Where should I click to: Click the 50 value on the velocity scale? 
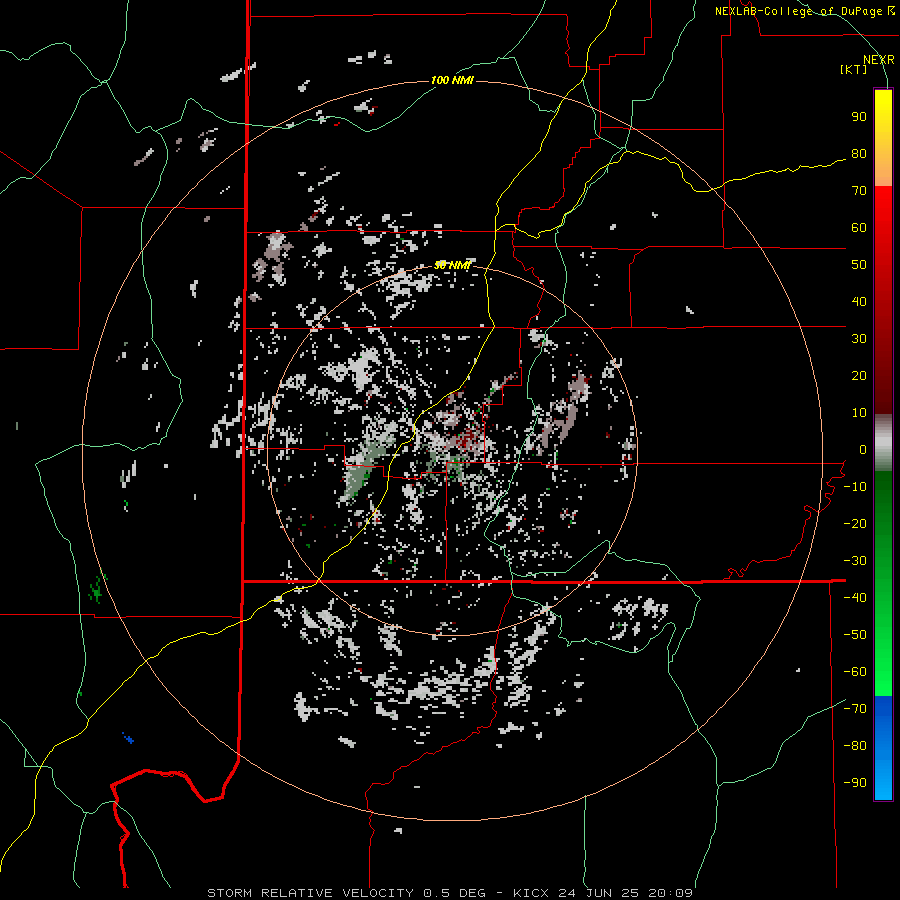pos(859,265)
